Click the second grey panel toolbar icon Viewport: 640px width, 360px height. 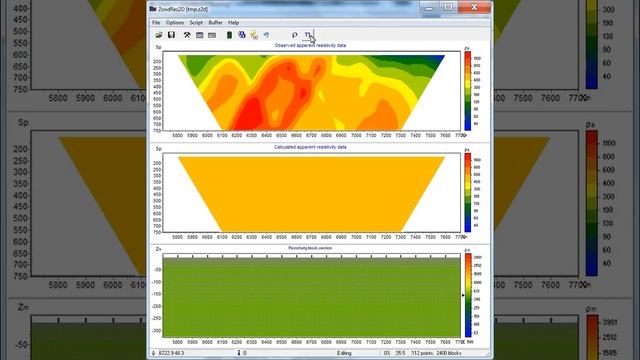(212, 35)
